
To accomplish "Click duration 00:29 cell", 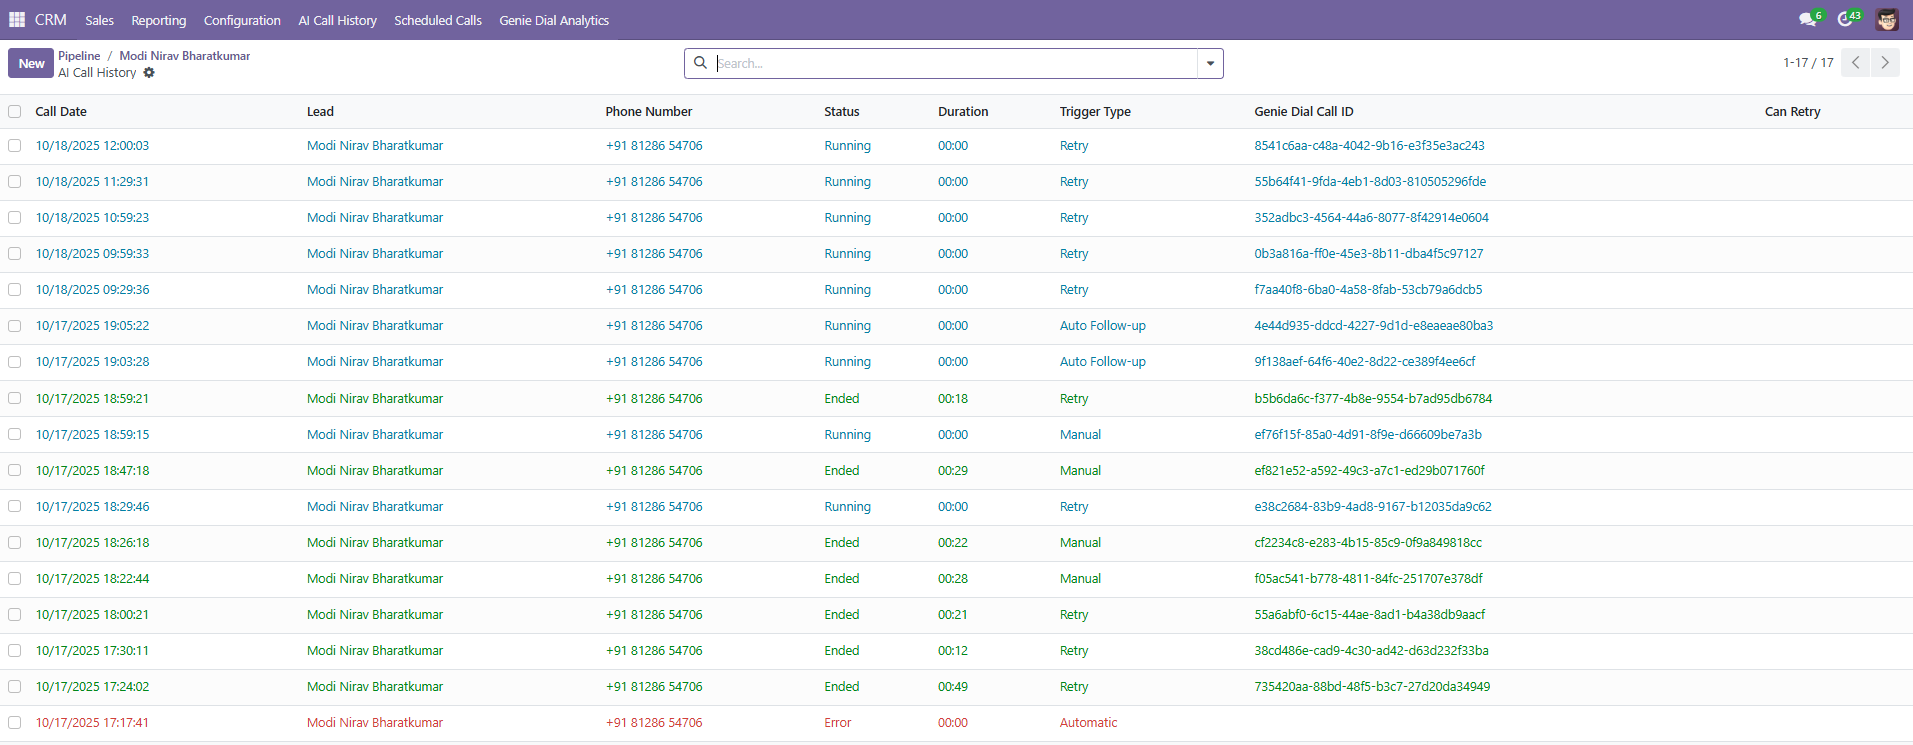I will coord(953,470).
